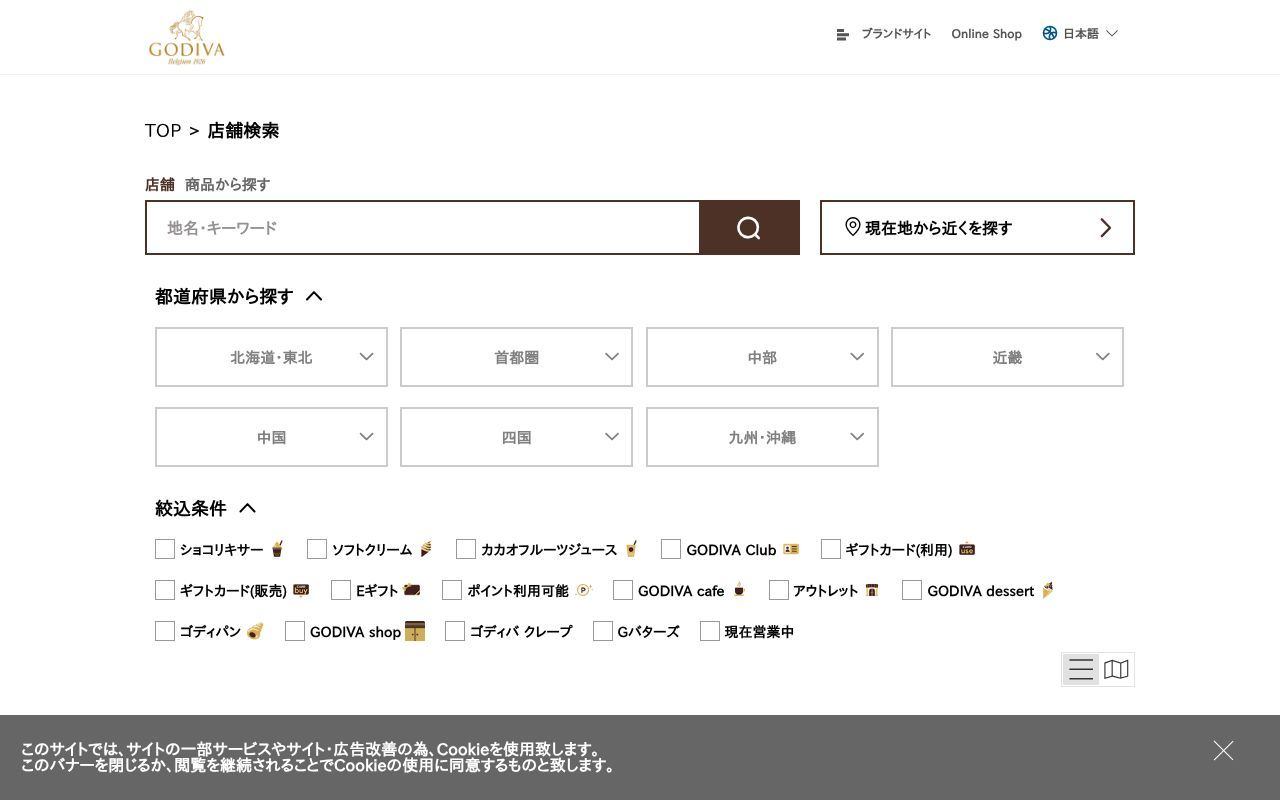Expand the 北海道・東北 region dropdown
Screen dimensions: 1280x800
[271, 357]
